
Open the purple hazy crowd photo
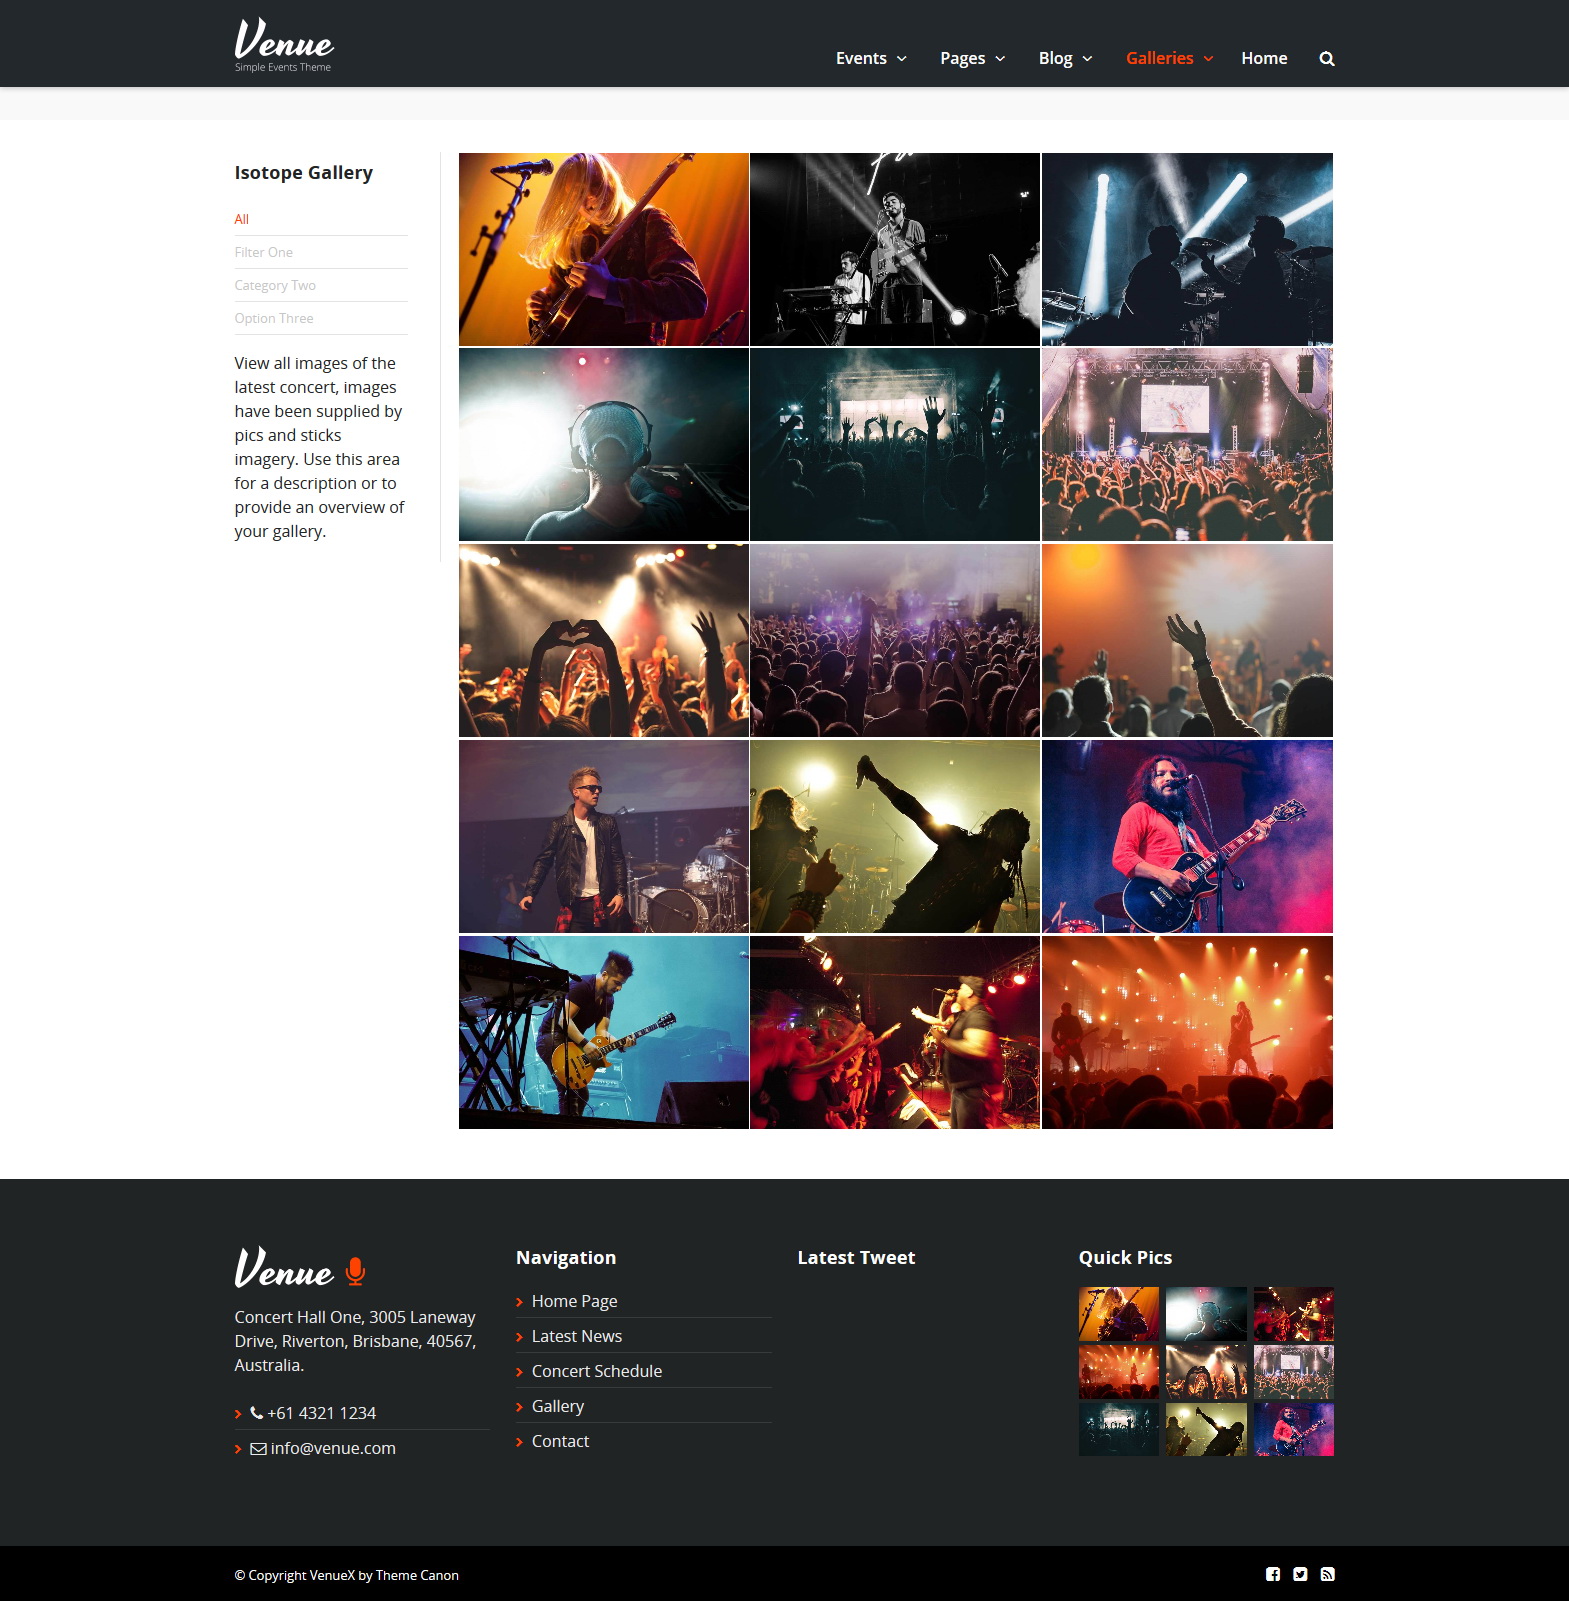(x=895, y=640)
